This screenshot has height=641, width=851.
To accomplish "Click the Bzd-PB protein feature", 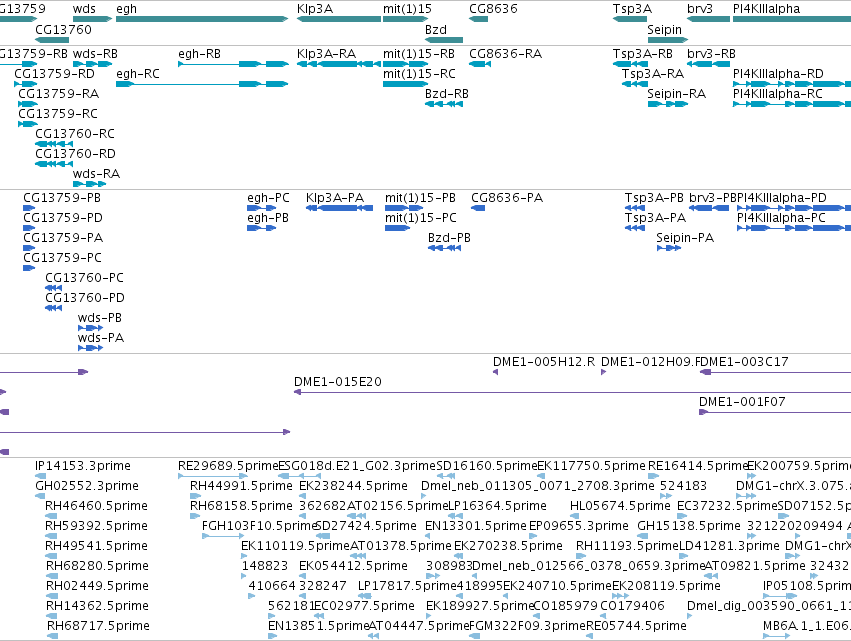I will [444, 248].
